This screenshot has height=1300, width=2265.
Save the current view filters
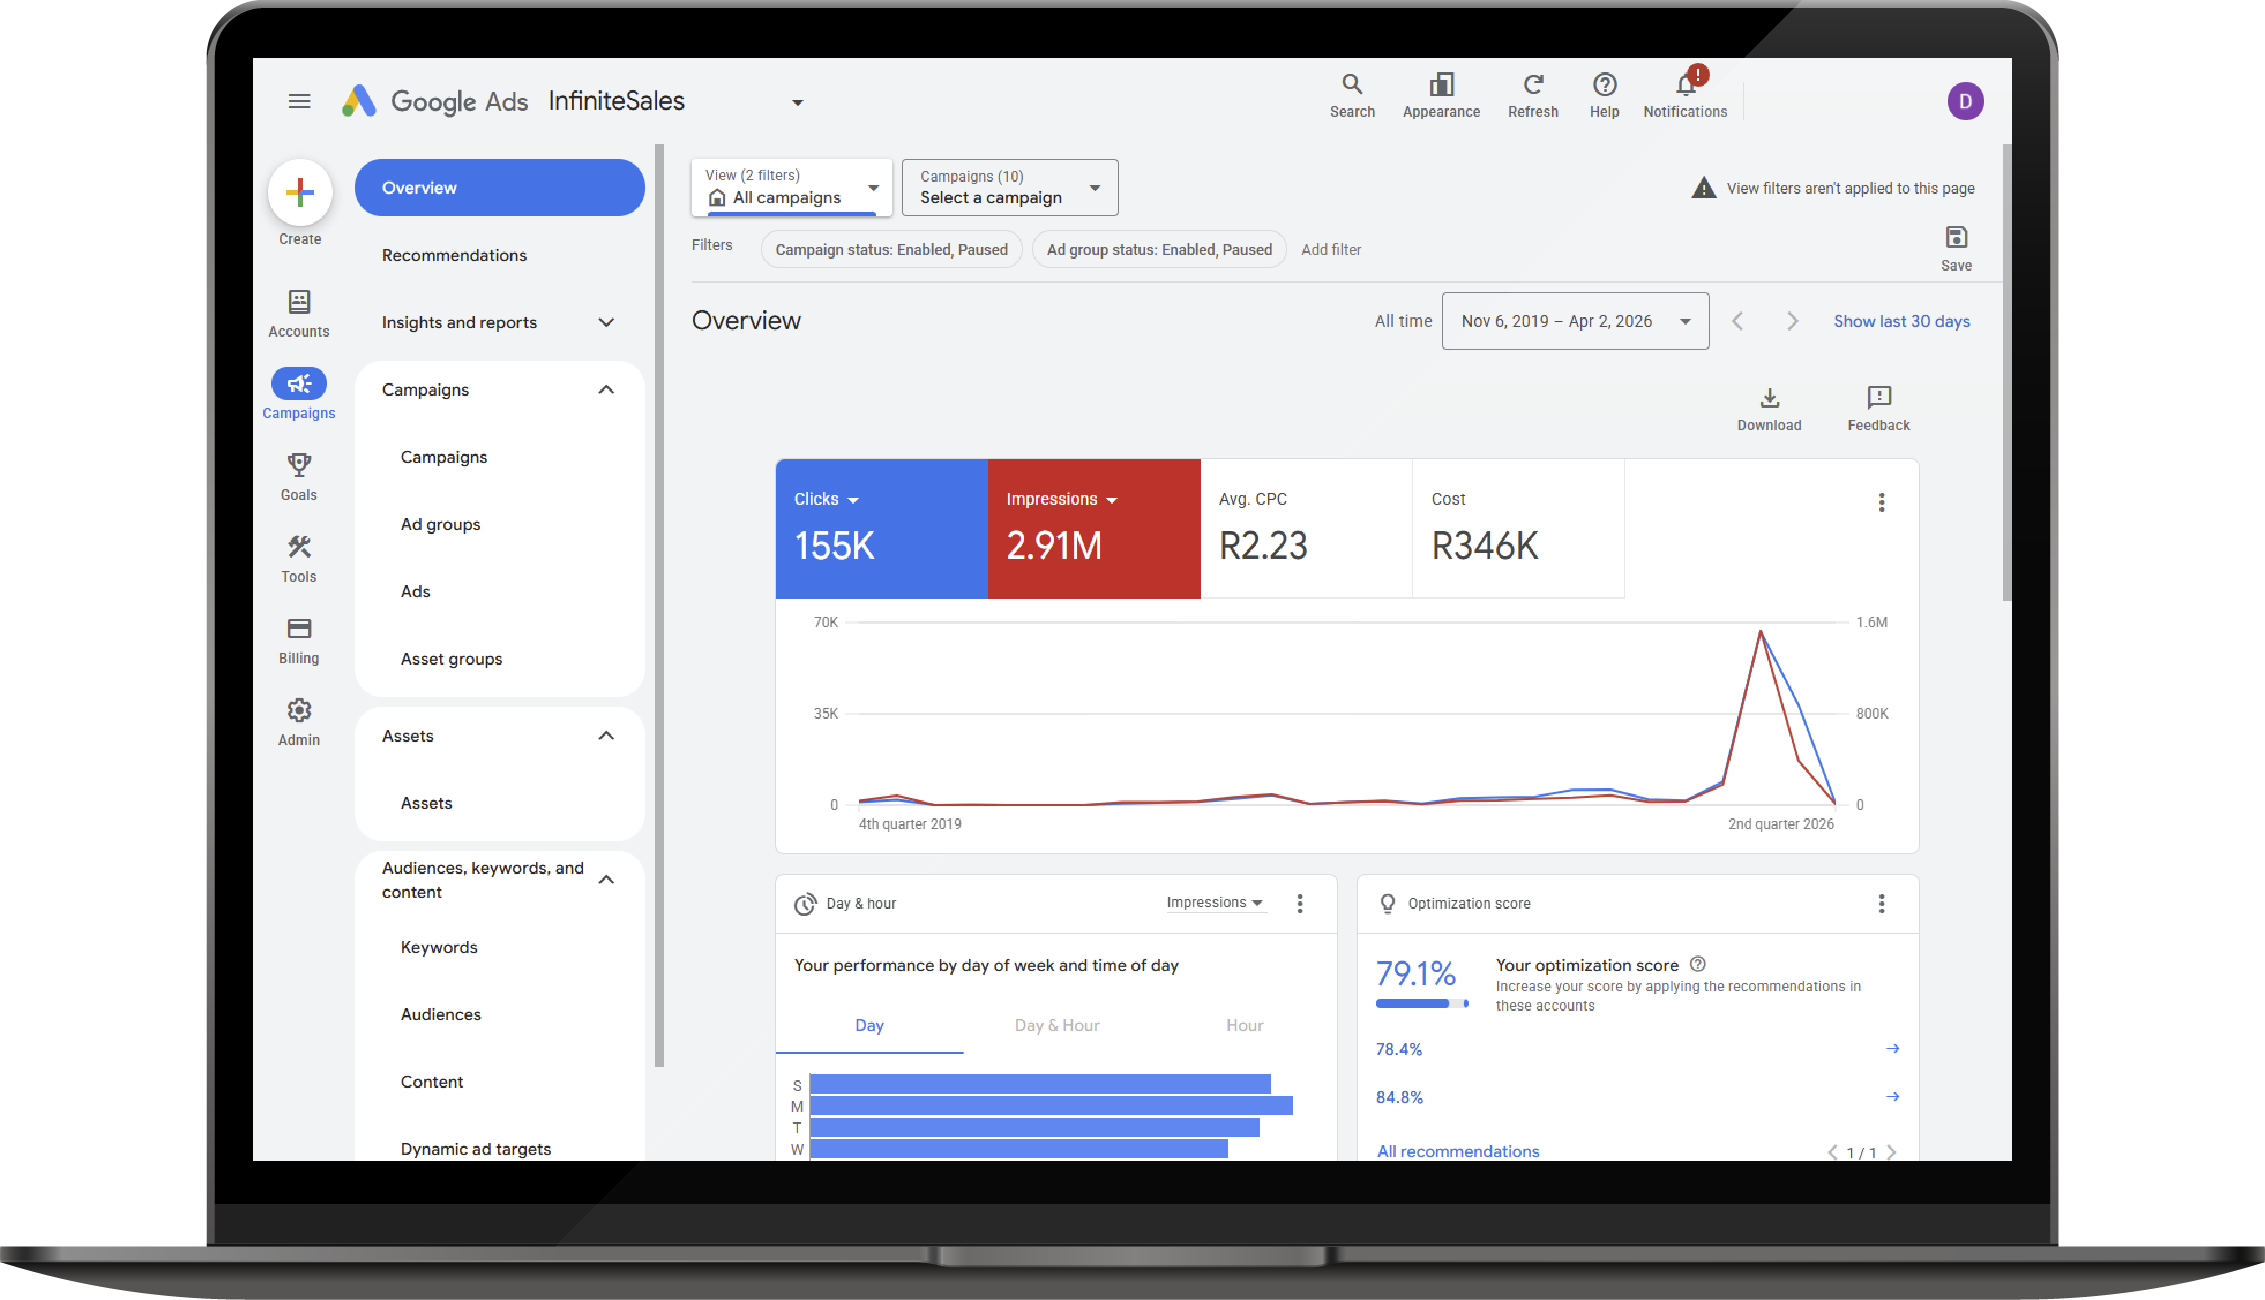[1956, 238]
